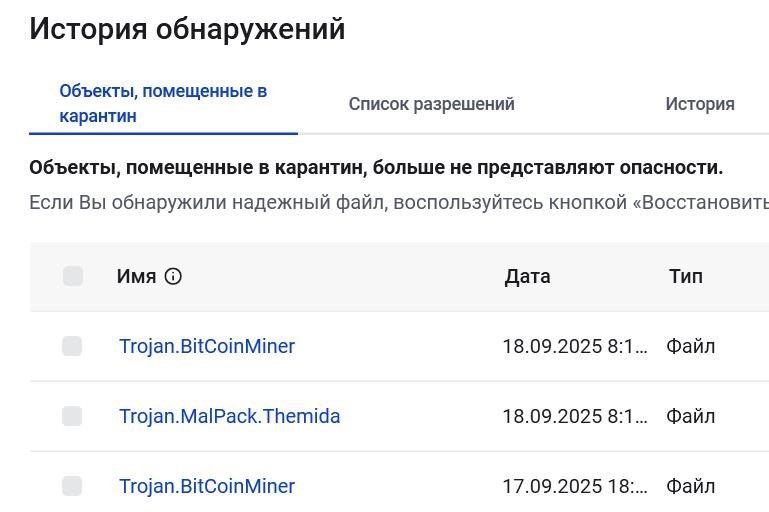The height and width of the screenshot is (512, 769).
Task: Open the Объекты, помещенные в карантин tab
Action: pyautogui.click(x=163, y=103)
